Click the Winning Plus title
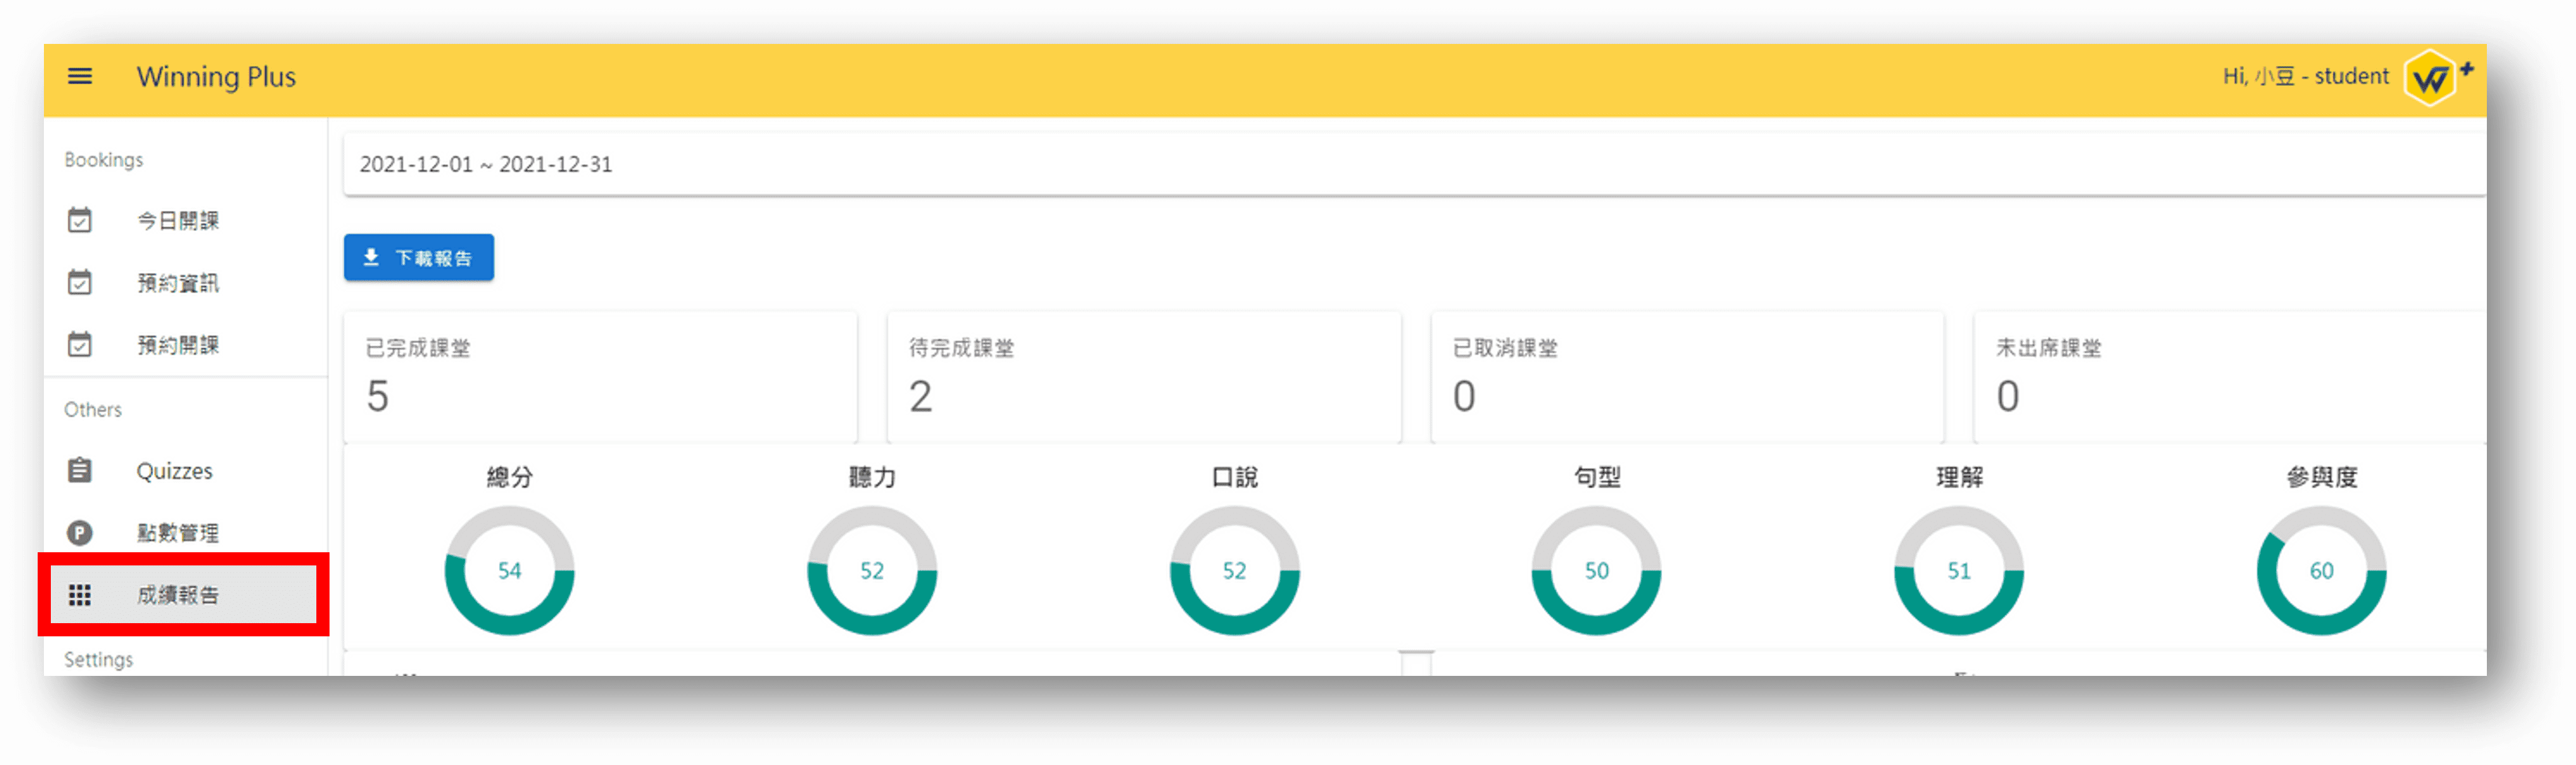 [x=216, y=77]
